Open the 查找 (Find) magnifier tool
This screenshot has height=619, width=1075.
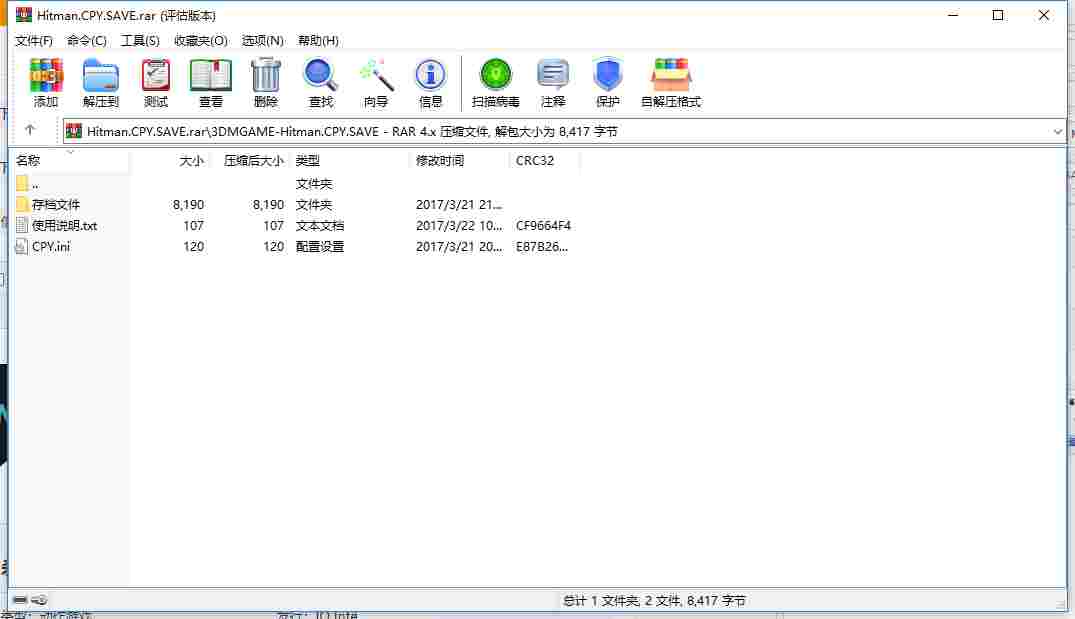(321, 75)
